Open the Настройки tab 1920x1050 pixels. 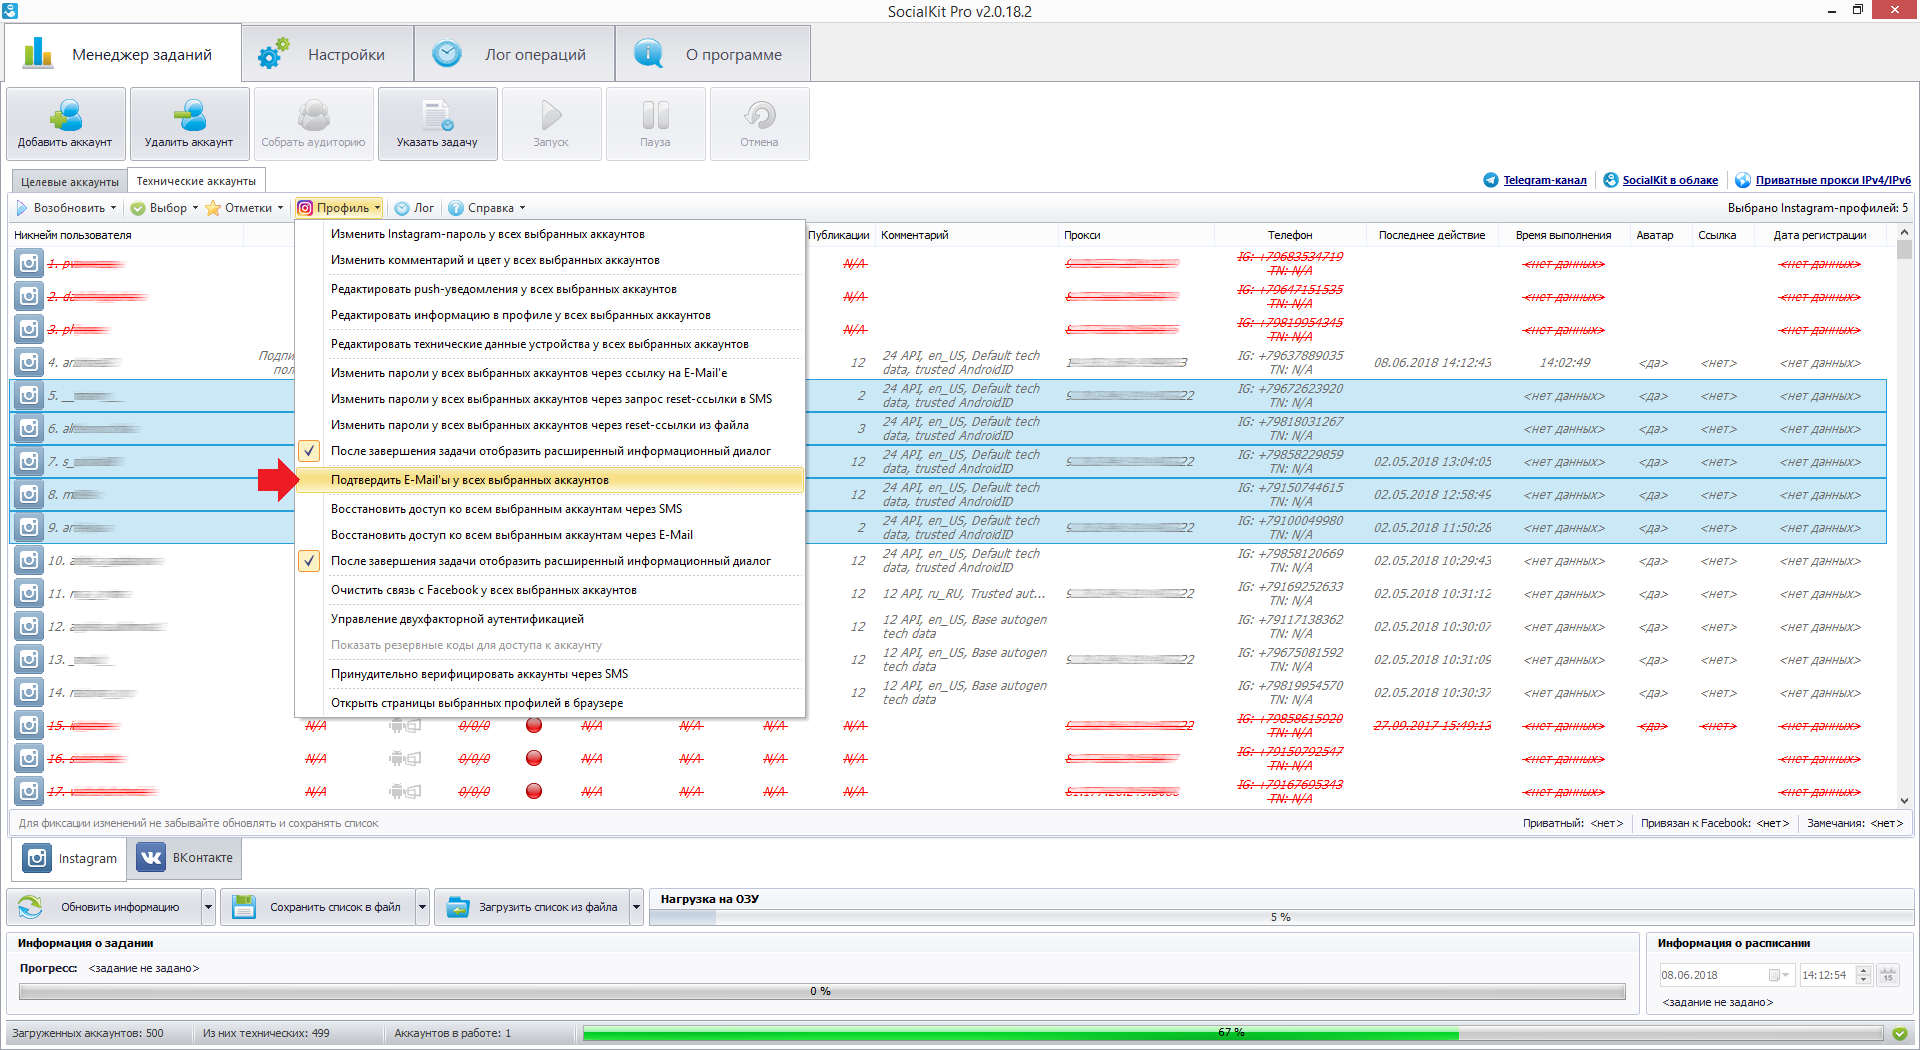coord(328,54)
